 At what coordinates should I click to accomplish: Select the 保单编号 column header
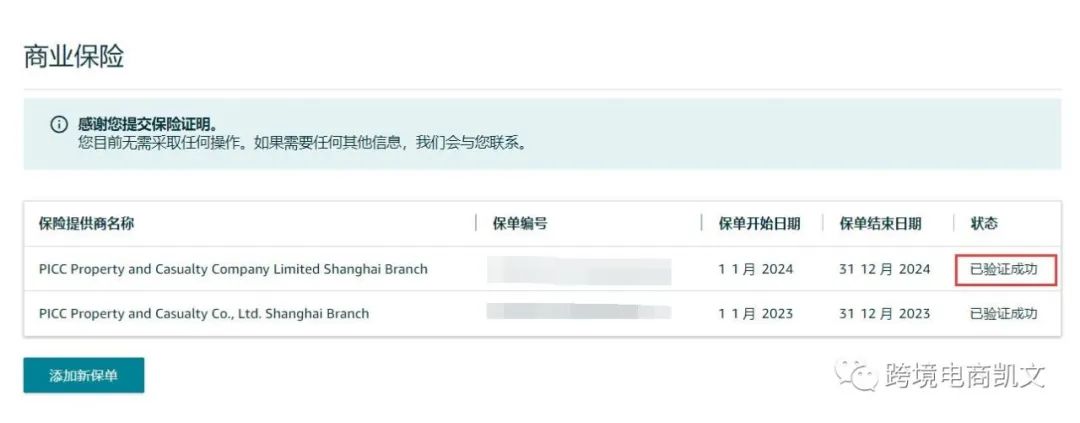click(520, 223)
